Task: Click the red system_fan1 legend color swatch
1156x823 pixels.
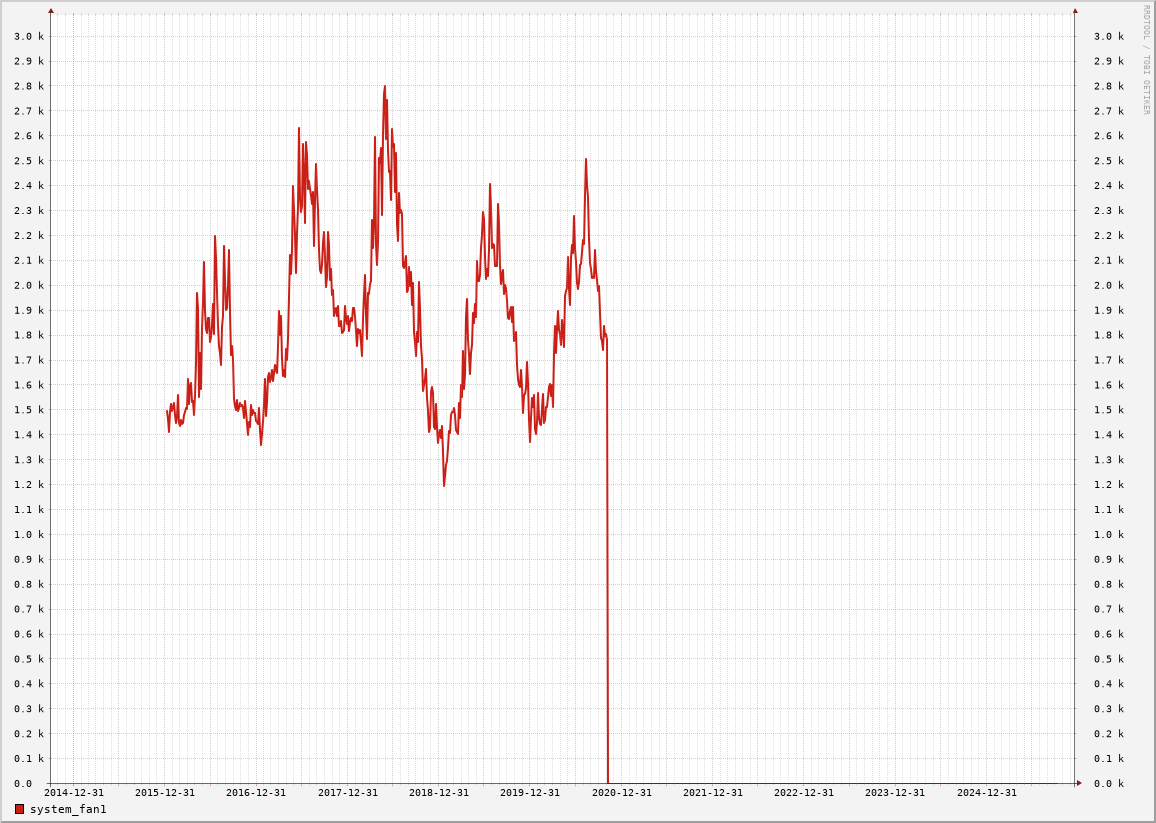Action: pyautogui.click(x=19, y=809)
